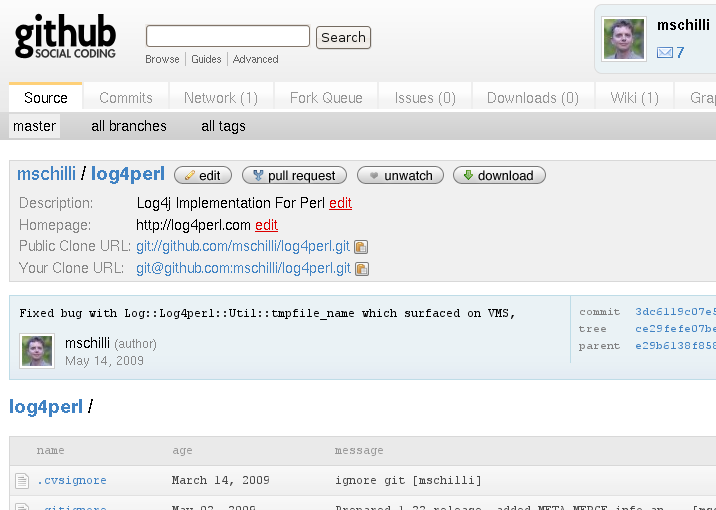Open the commit hash starting 3dc6119

tap(675, 312)
